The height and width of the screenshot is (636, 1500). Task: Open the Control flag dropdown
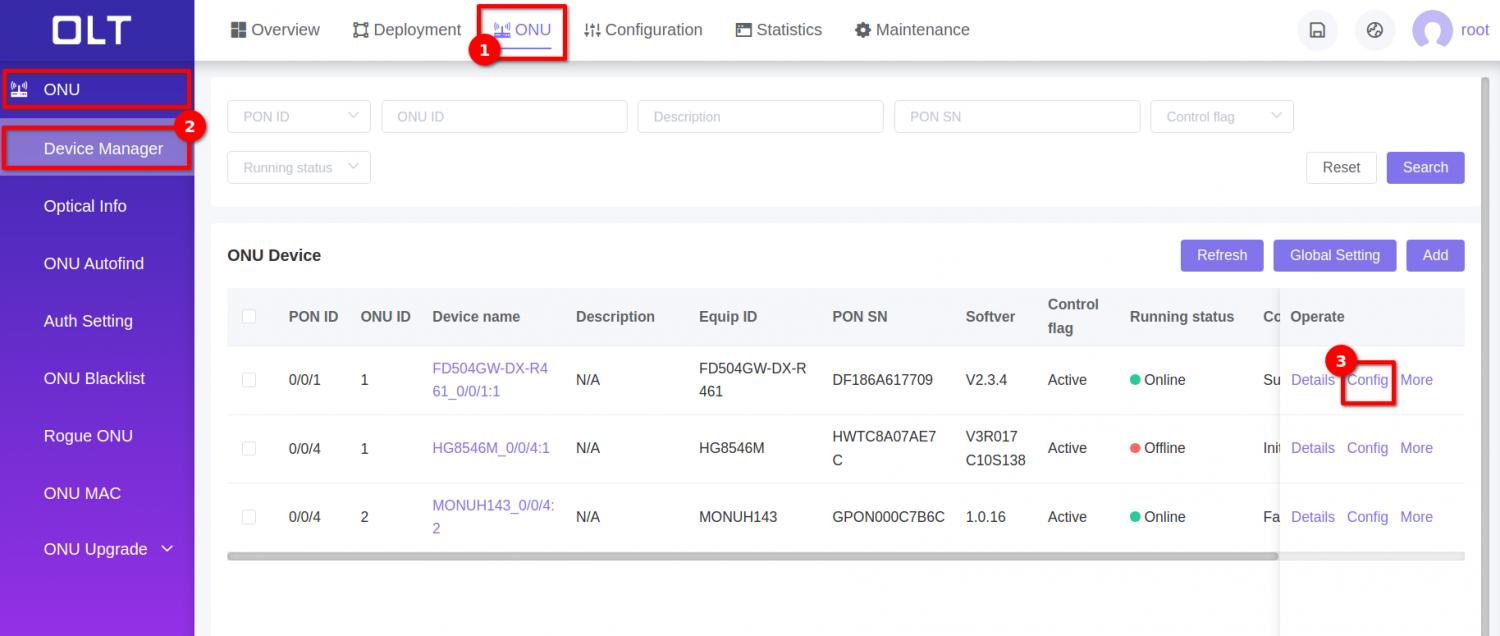tap(1221, 116)
